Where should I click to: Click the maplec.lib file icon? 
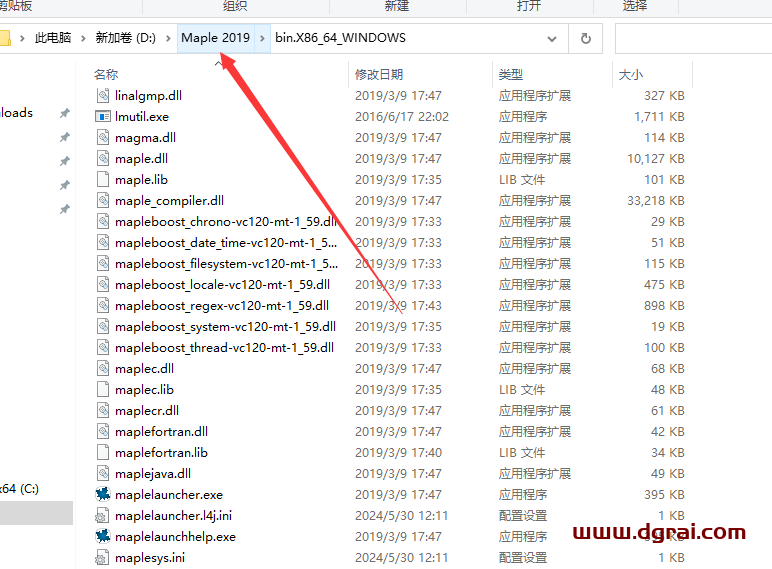point(103,389)
